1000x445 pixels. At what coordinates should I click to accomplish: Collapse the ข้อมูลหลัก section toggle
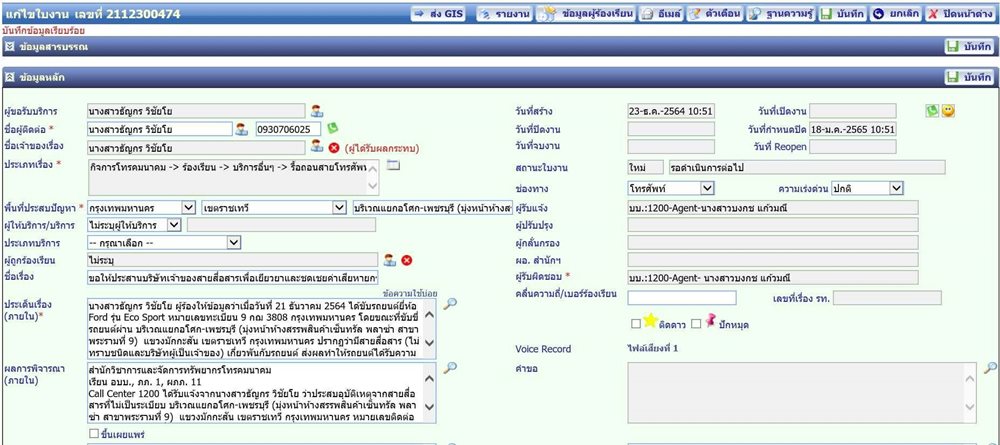coord(10,78)
